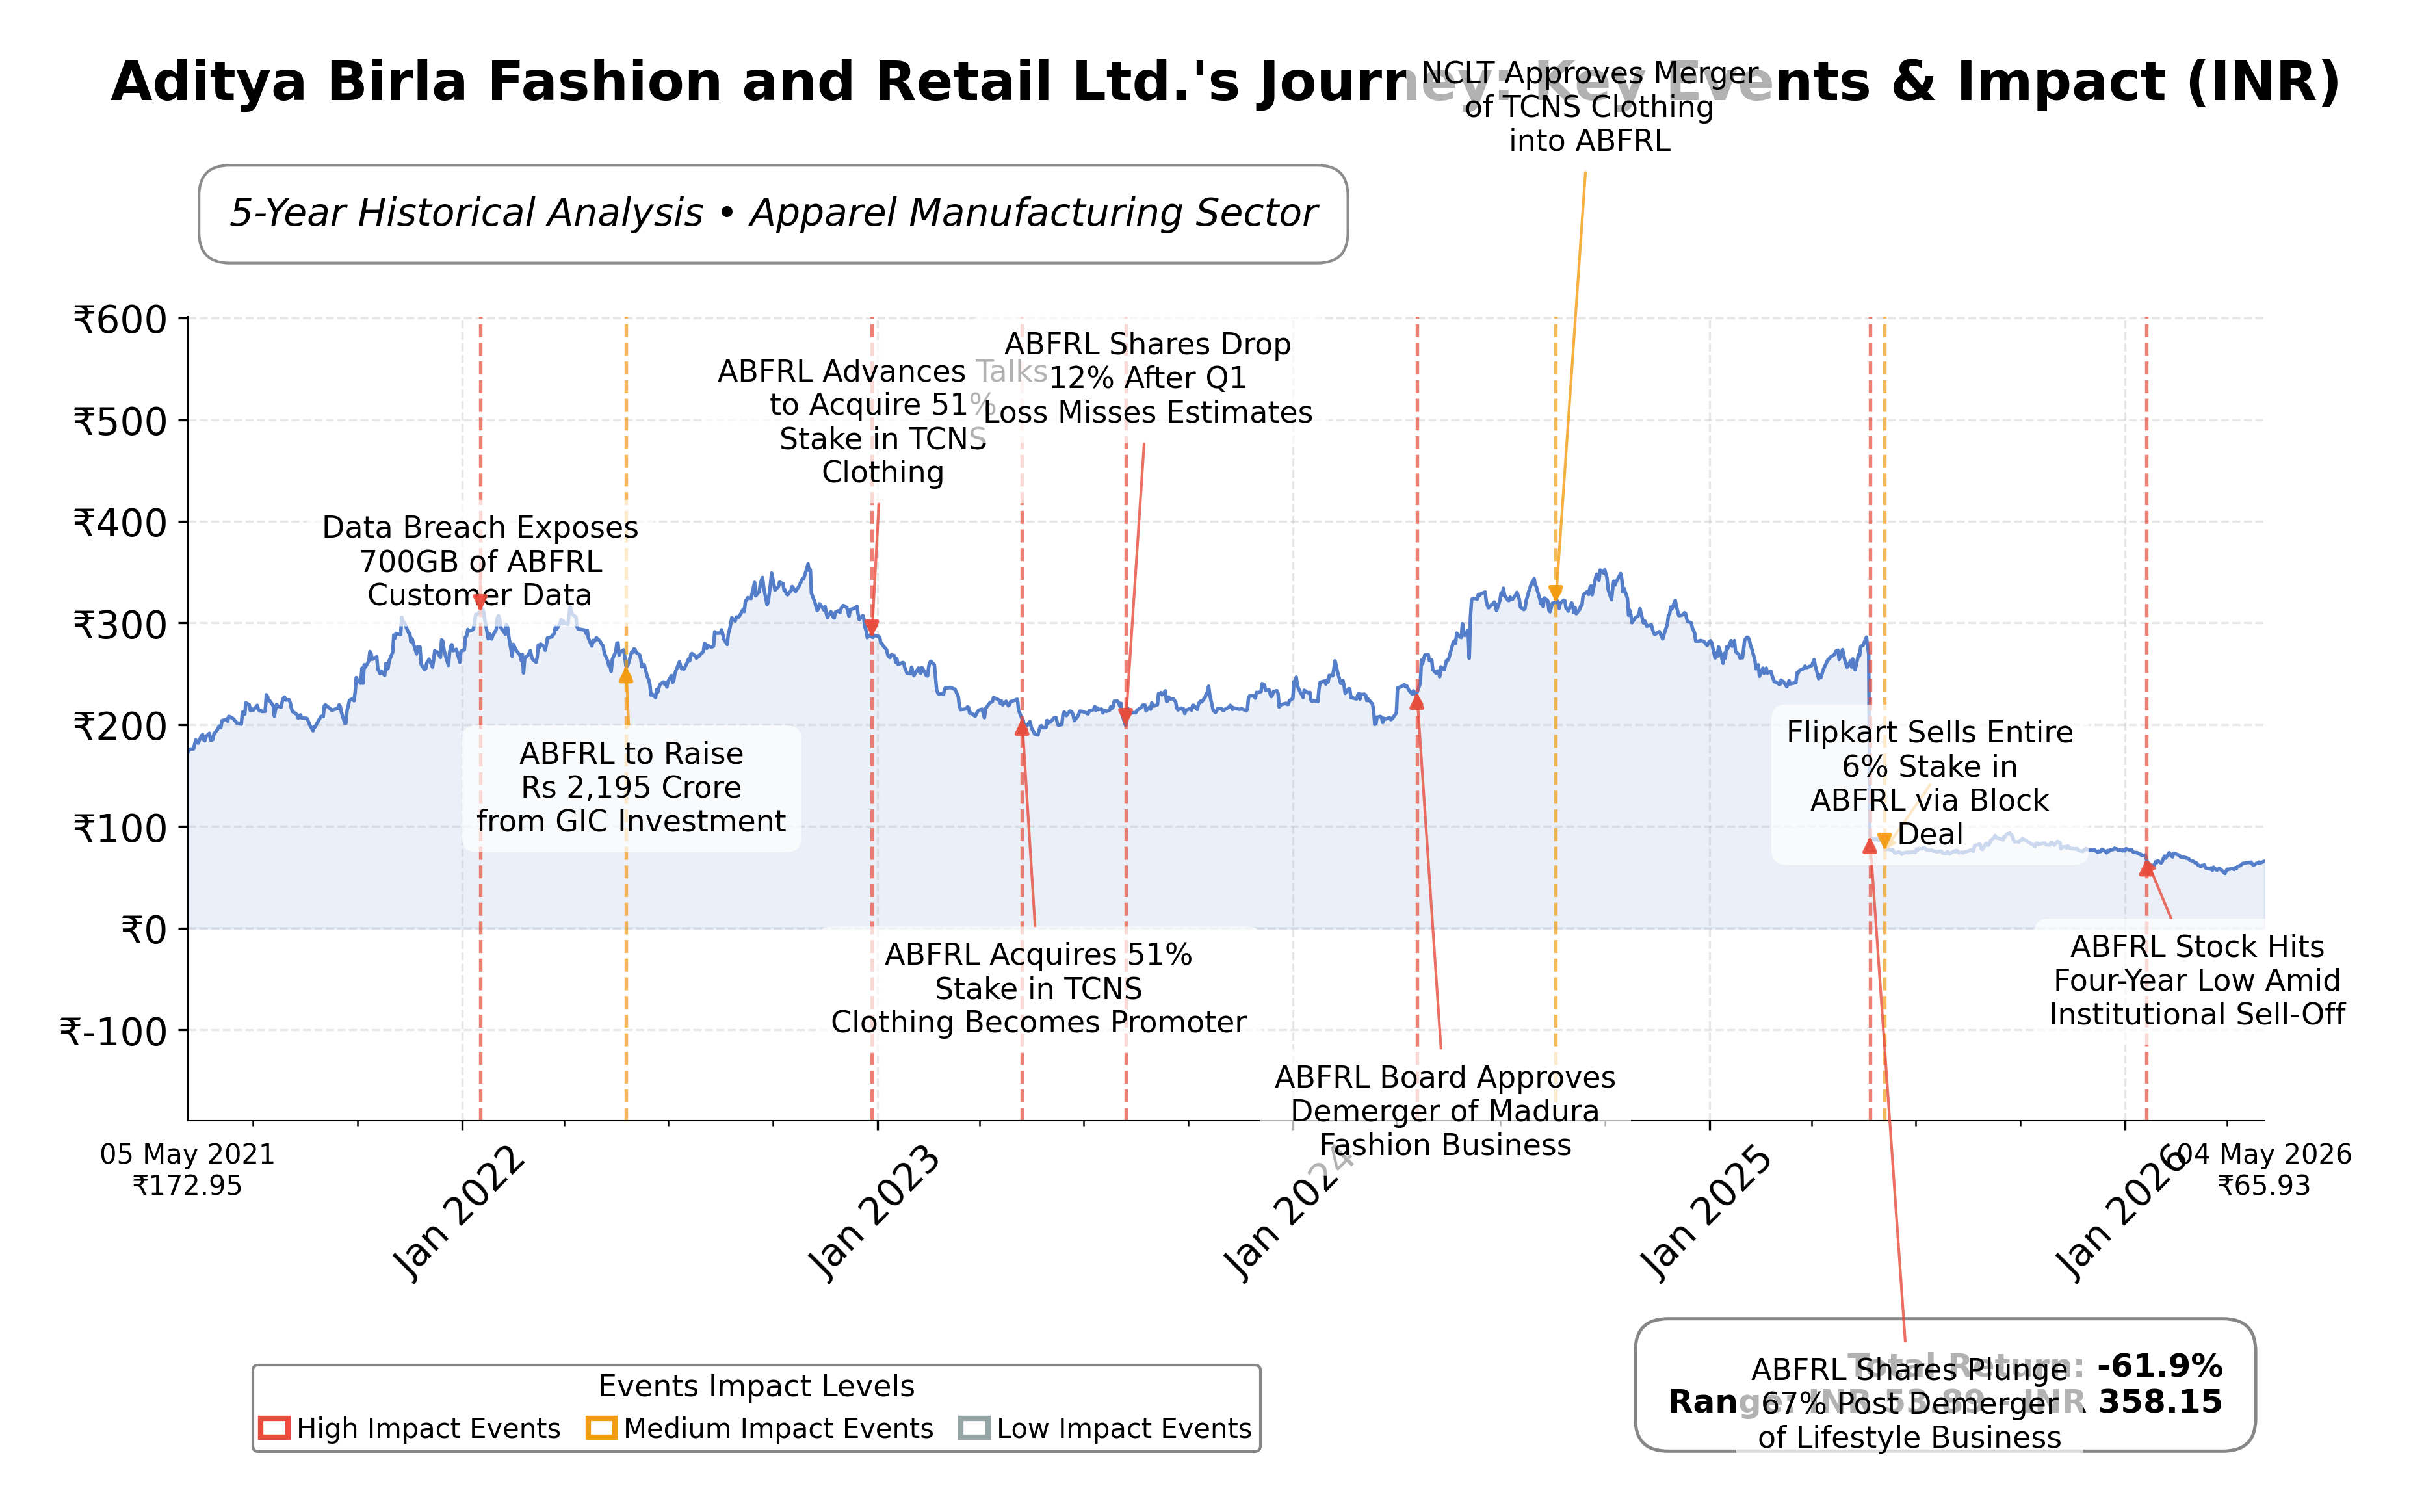Click the 'High Impact Events' legend label
This screenshot has height=1512, width=2411.
(428, 1428)
